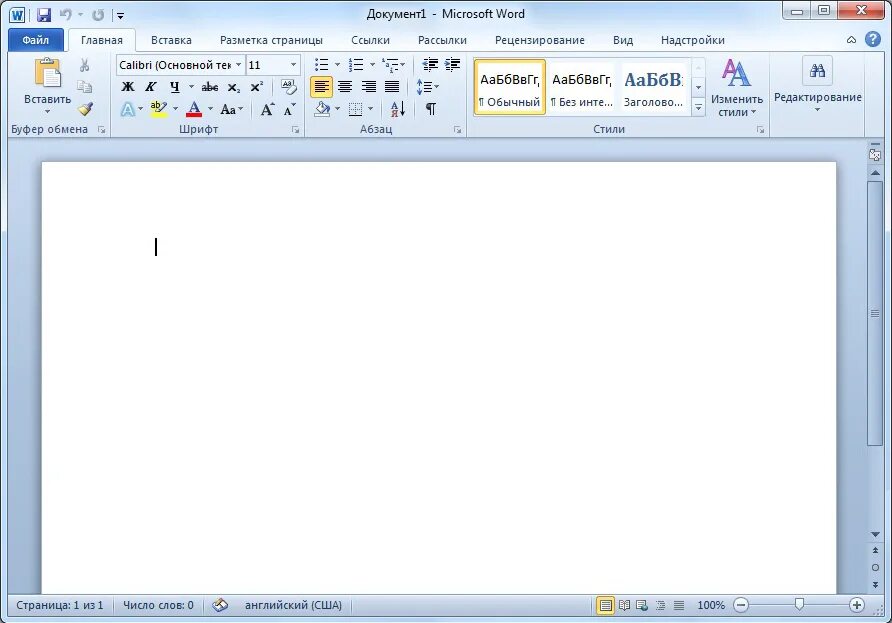Viewport: 892px width, 623px height.
Task: Open Word Help question mark
Action: coord(873,39)
